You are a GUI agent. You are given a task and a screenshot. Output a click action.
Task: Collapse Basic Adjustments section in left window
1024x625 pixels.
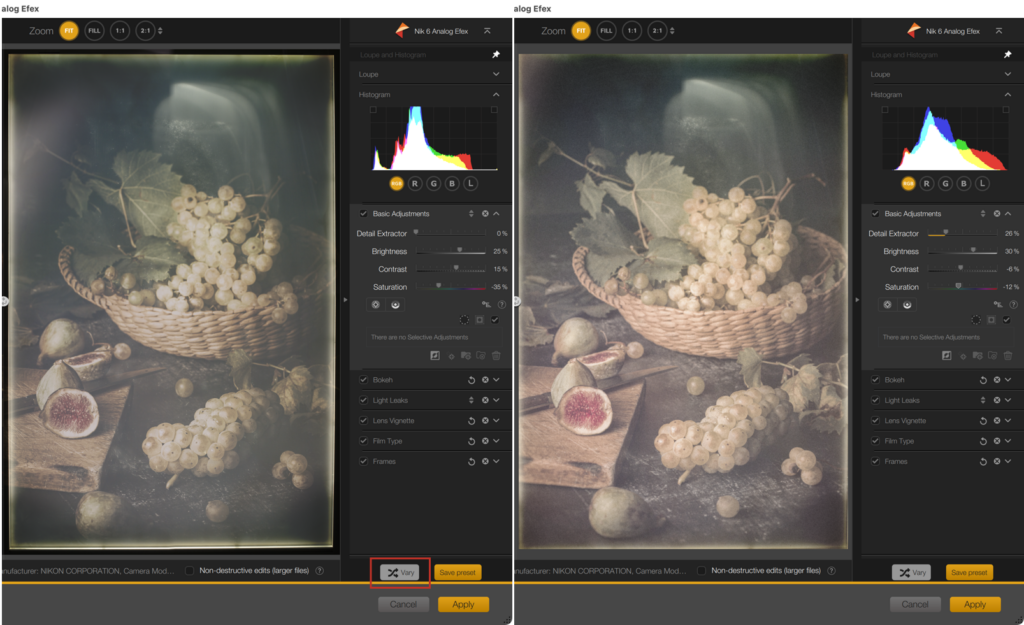pyautogui.click(x=496, y=214)
